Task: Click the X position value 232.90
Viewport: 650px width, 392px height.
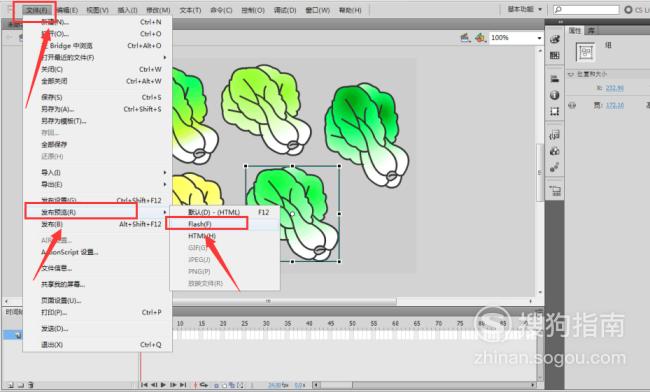Action: click(x=614, y=88)
